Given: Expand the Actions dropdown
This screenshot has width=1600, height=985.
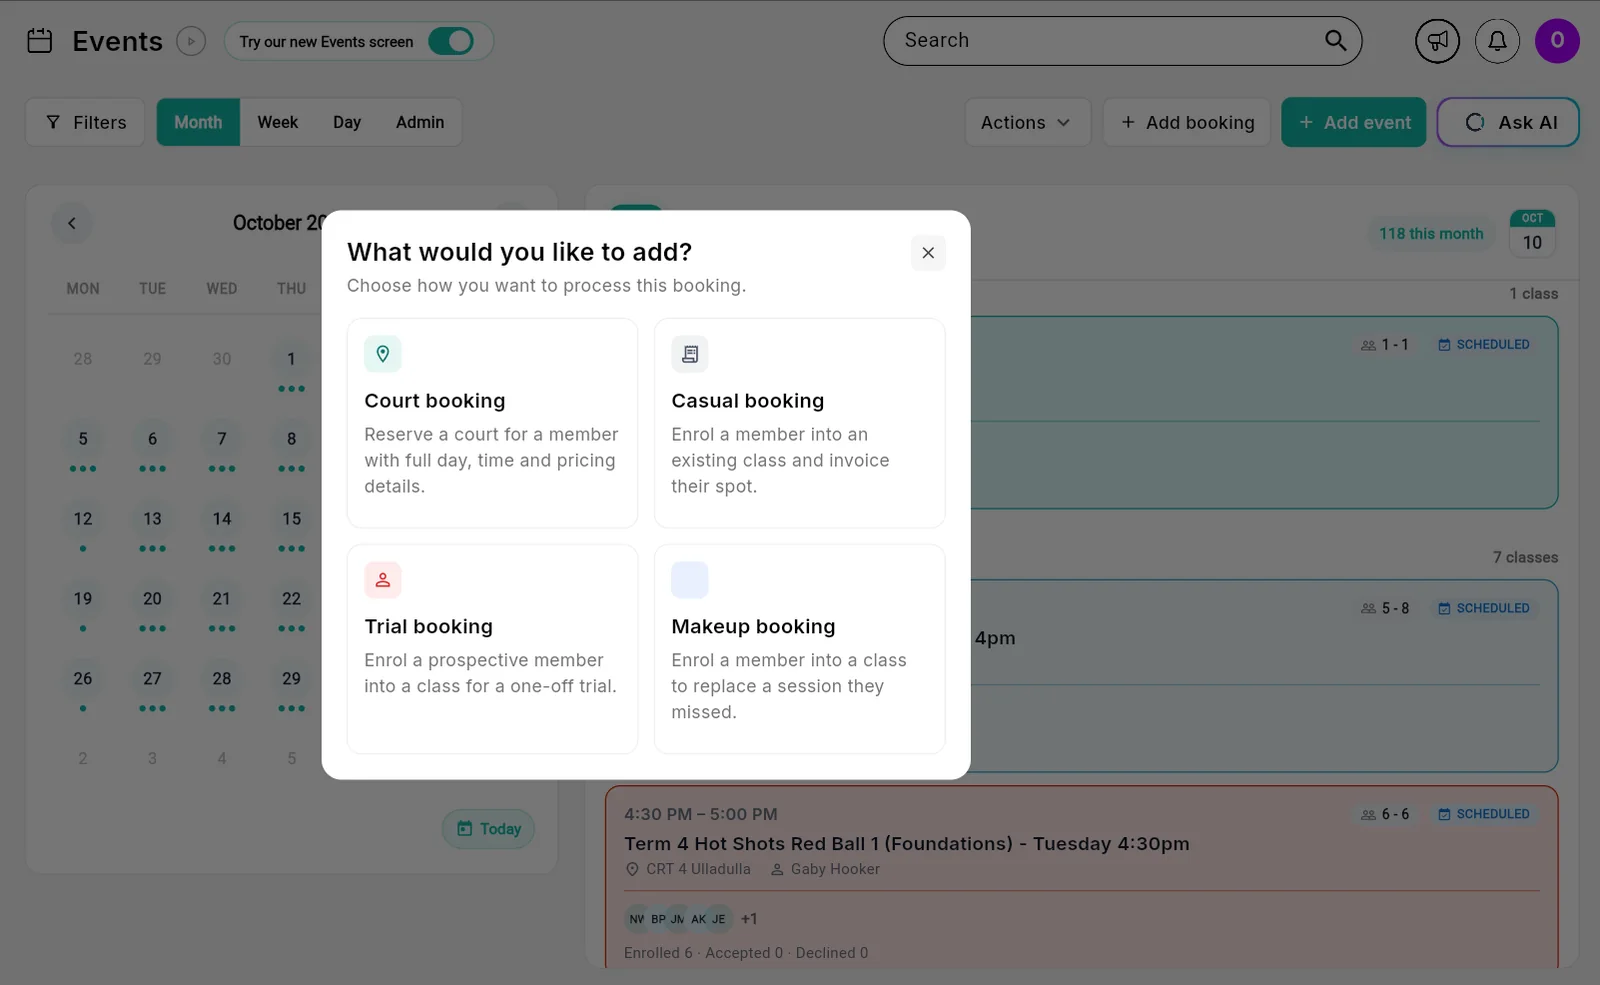Looking at the screenshot, I should point(1027,122).
